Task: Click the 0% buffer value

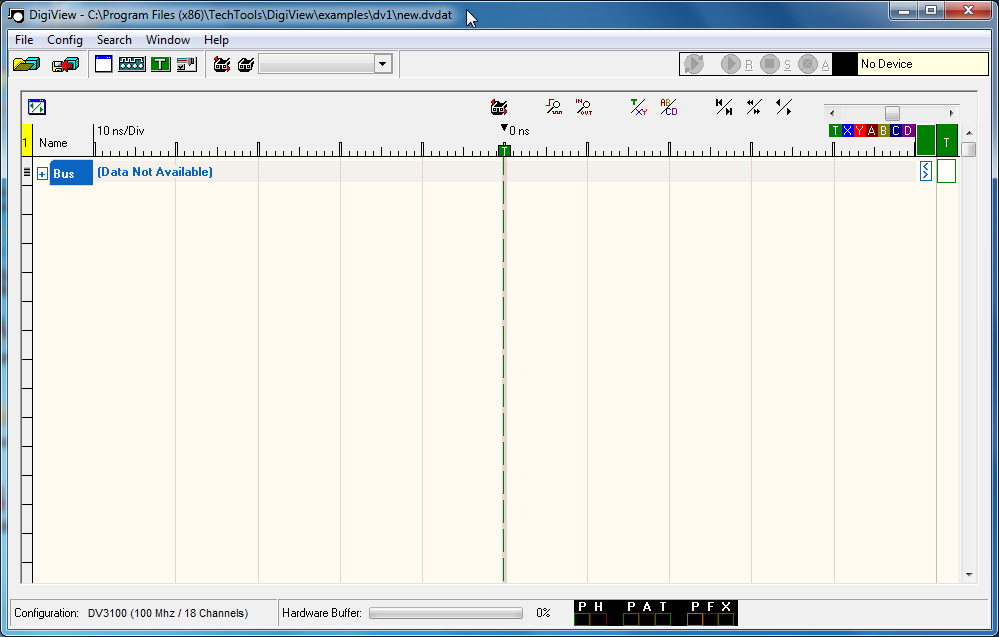Action: pyautogui.click(x=543, y=613)
